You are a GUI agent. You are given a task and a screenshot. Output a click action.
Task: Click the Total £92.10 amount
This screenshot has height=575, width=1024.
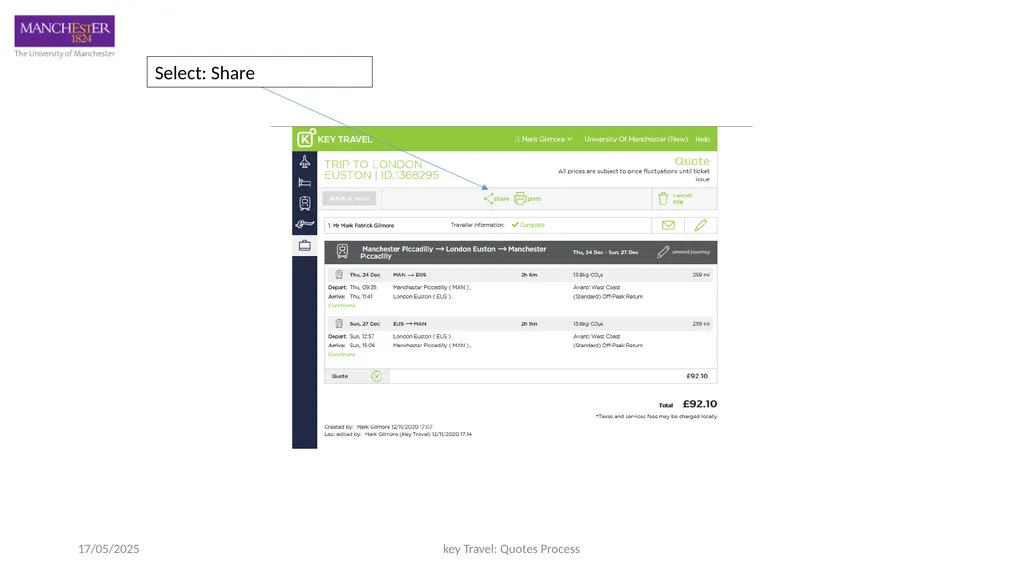[699, 404]
